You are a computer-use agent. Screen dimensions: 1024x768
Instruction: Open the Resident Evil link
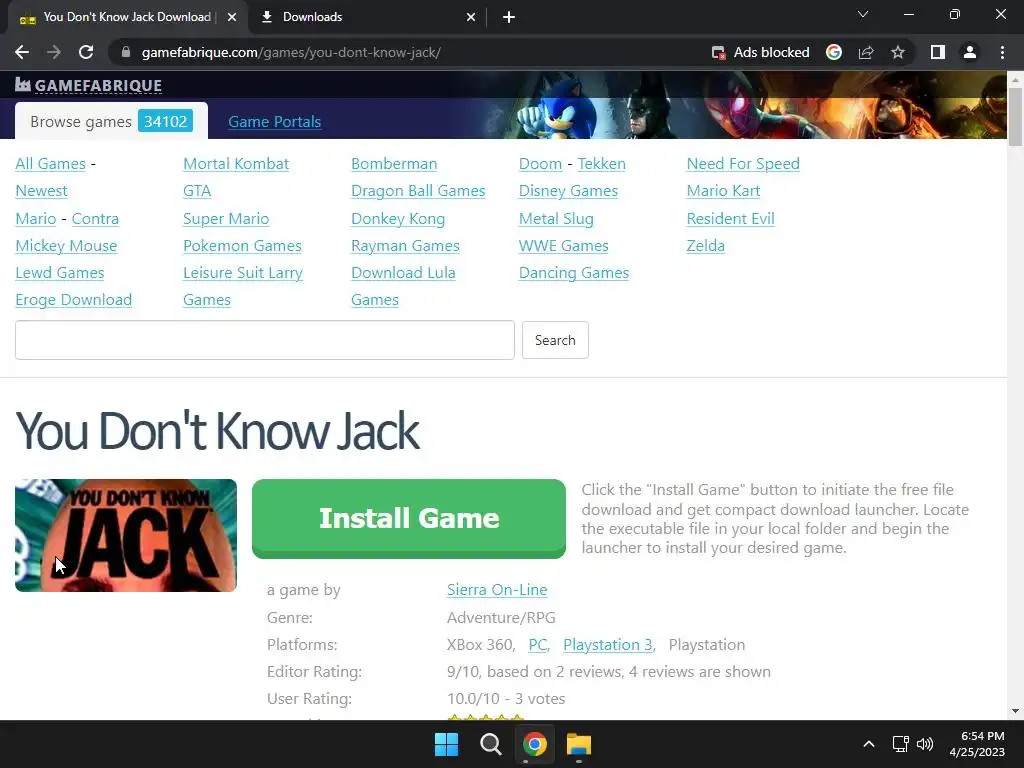pos(730,218)
